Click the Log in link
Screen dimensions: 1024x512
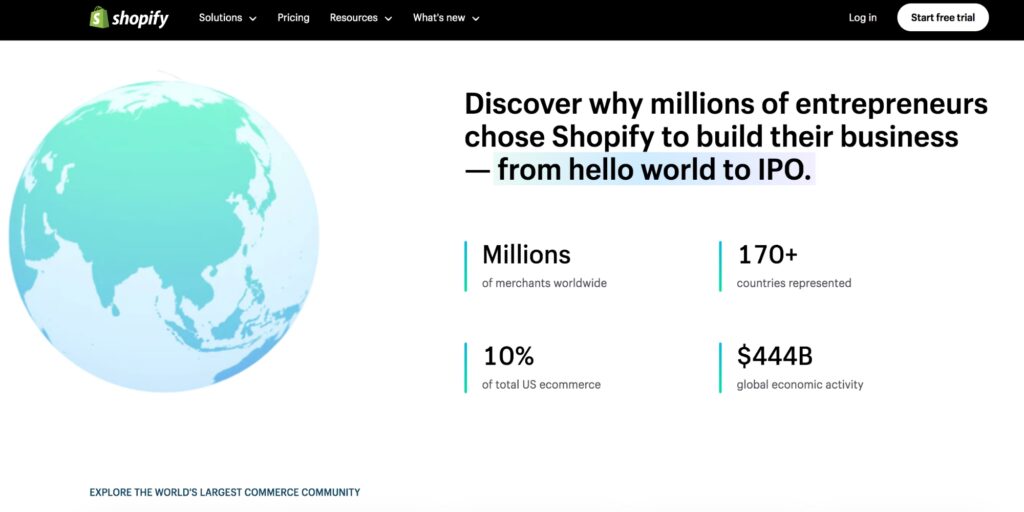863,18
